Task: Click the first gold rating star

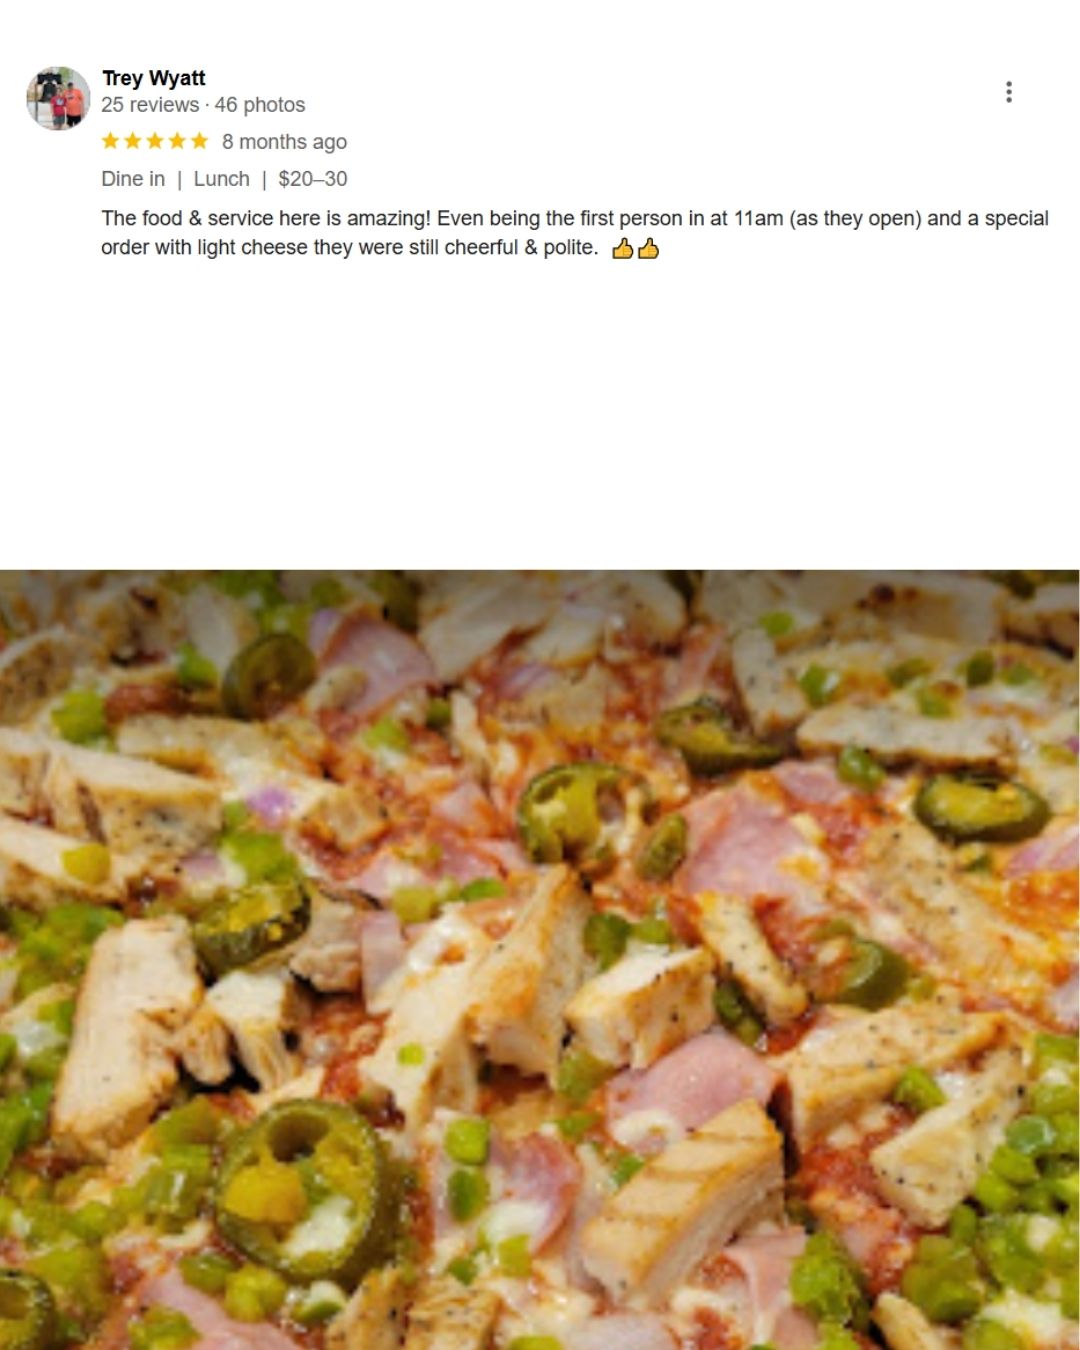Action: point(110,141)
